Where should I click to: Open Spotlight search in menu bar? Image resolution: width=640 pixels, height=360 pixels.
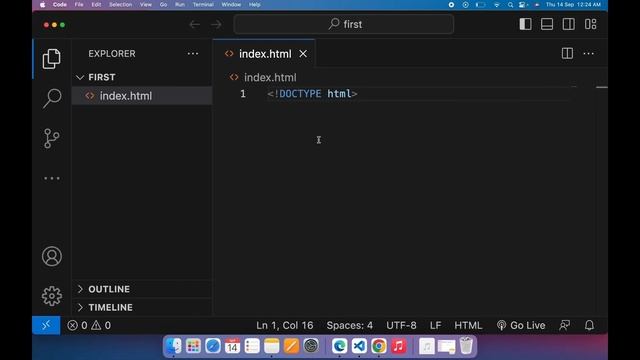pyautogui.click(x=510, y=4)
